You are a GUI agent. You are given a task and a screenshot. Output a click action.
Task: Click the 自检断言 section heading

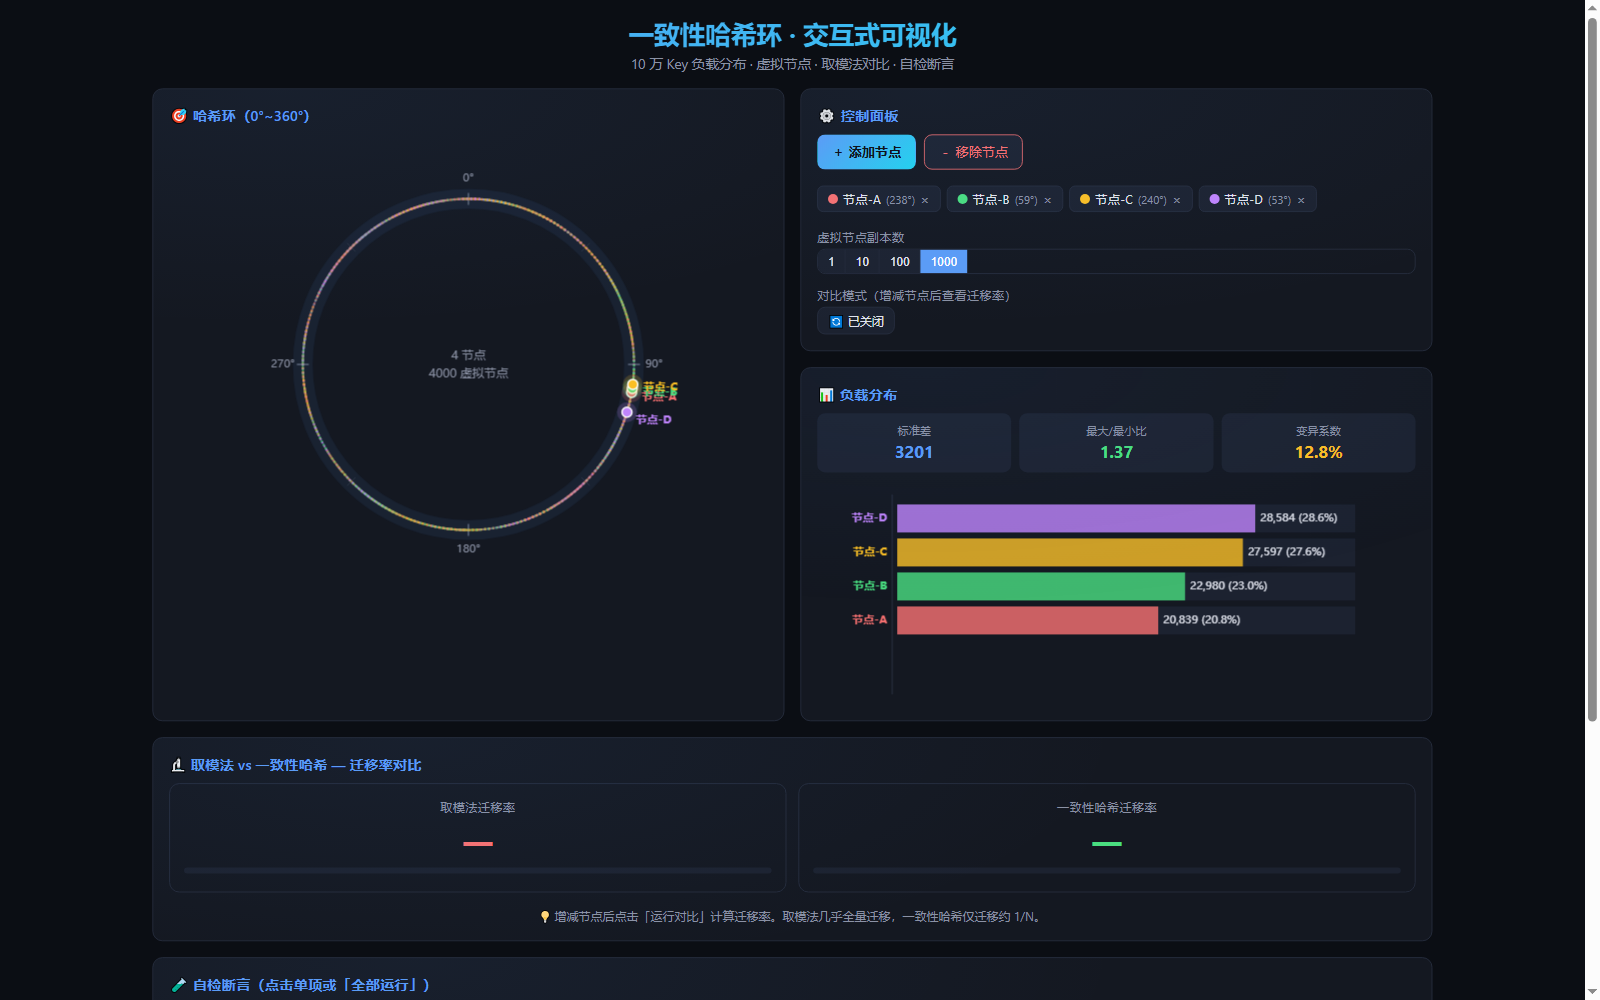pyautogui.click(x=311, y=985)
